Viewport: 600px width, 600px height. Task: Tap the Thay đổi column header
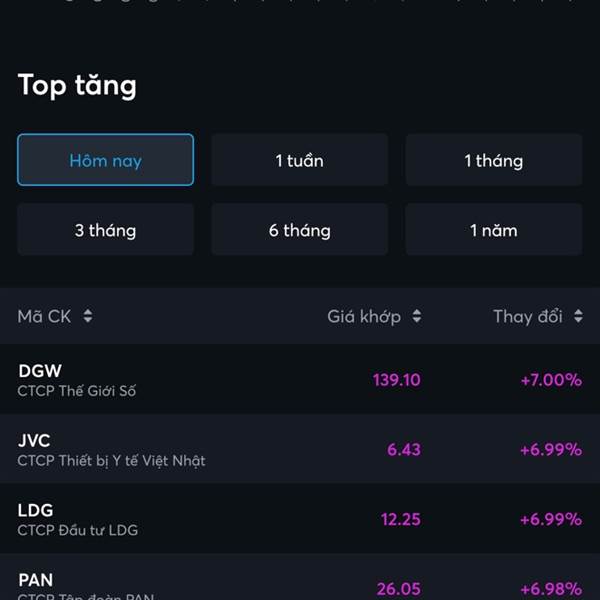pos(528,317)
